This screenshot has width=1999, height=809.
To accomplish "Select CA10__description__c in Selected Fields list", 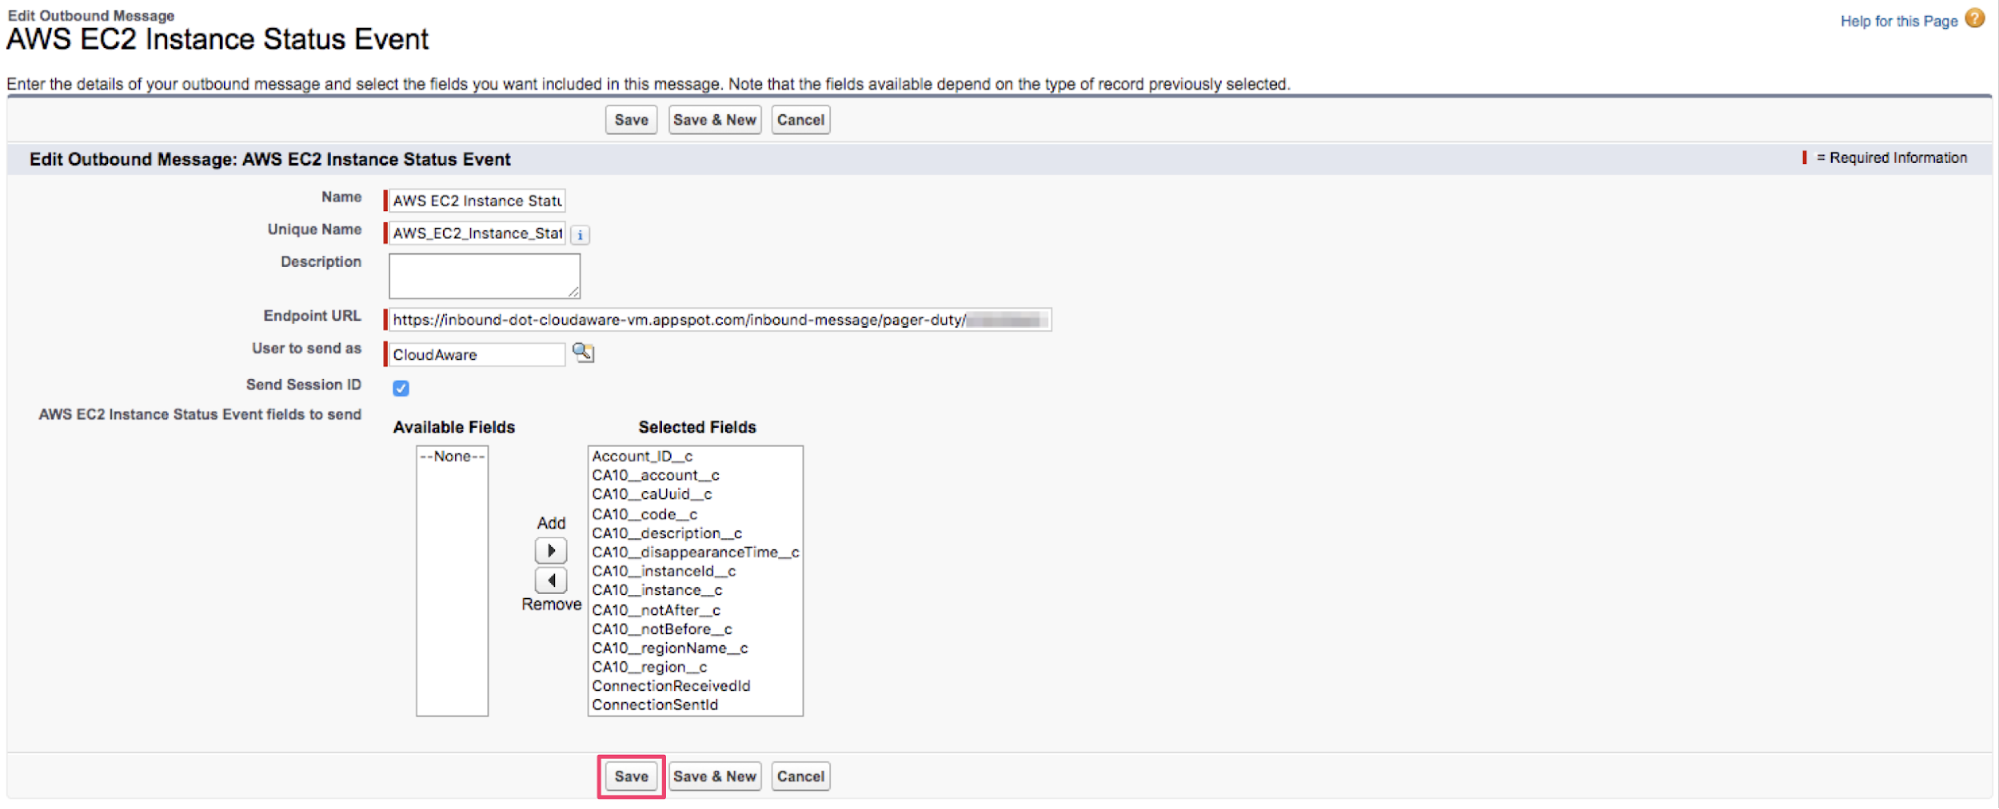I will (666, 533).
